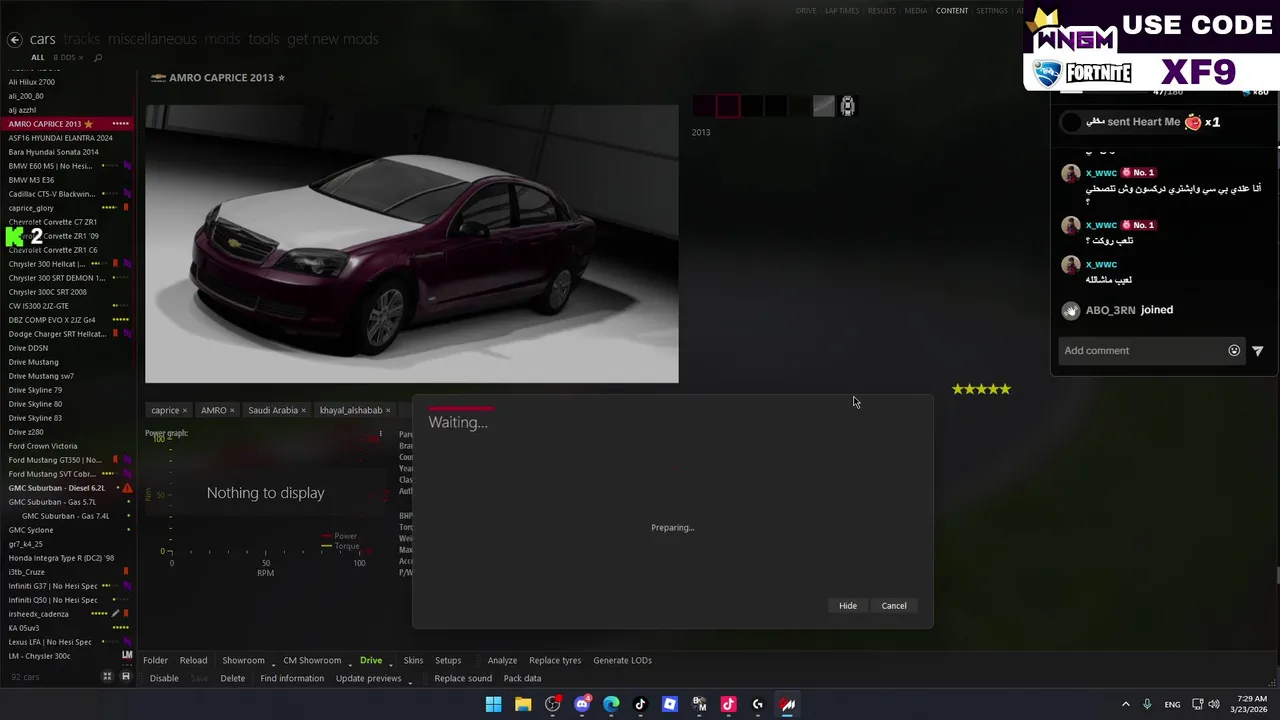Click the save icon under car list

(126, 677)
